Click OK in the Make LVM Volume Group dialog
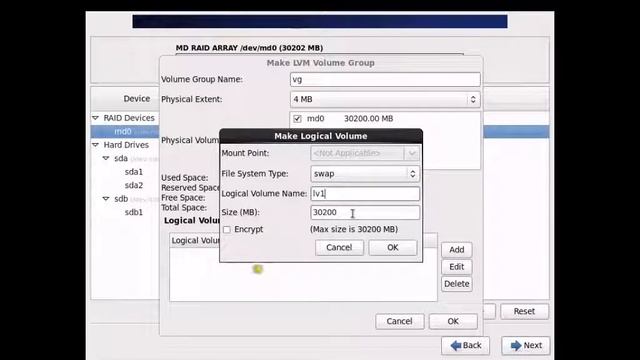 (x=453, y=322)
